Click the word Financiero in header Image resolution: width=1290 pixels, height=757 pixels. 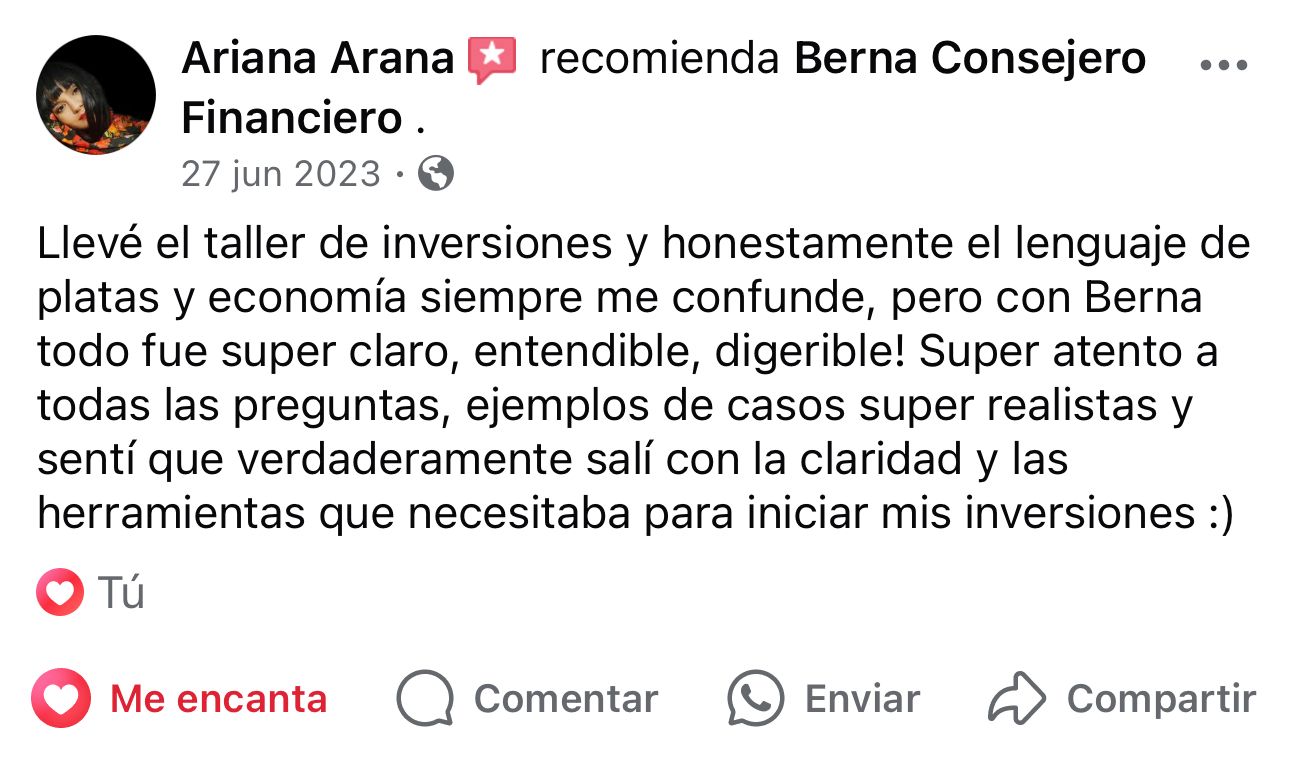[291, 119]
